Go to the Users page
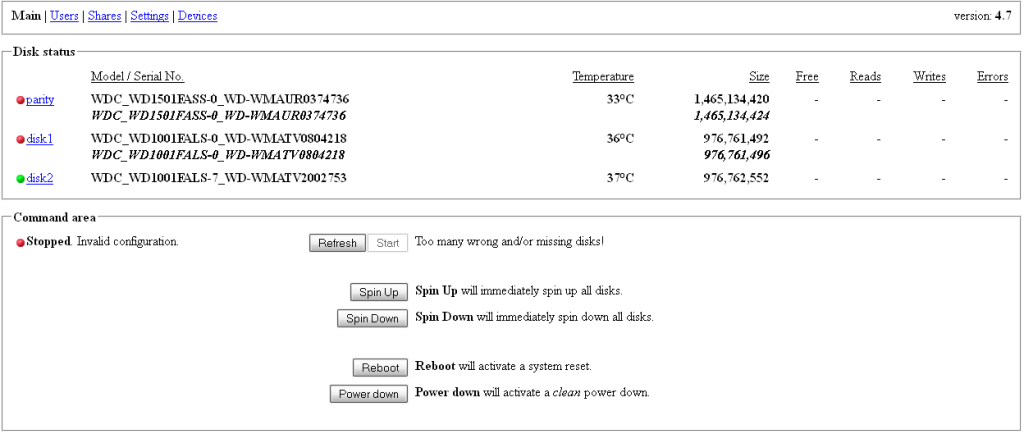Viewport: 1024px width, 434px height. [64, 16]
